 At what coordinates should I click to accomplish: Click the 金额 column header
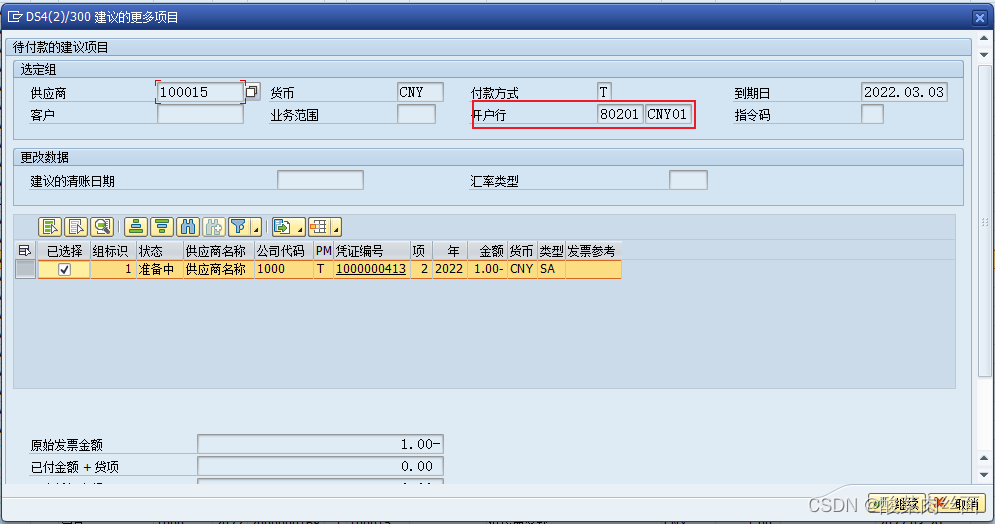(x=487, y=251)
